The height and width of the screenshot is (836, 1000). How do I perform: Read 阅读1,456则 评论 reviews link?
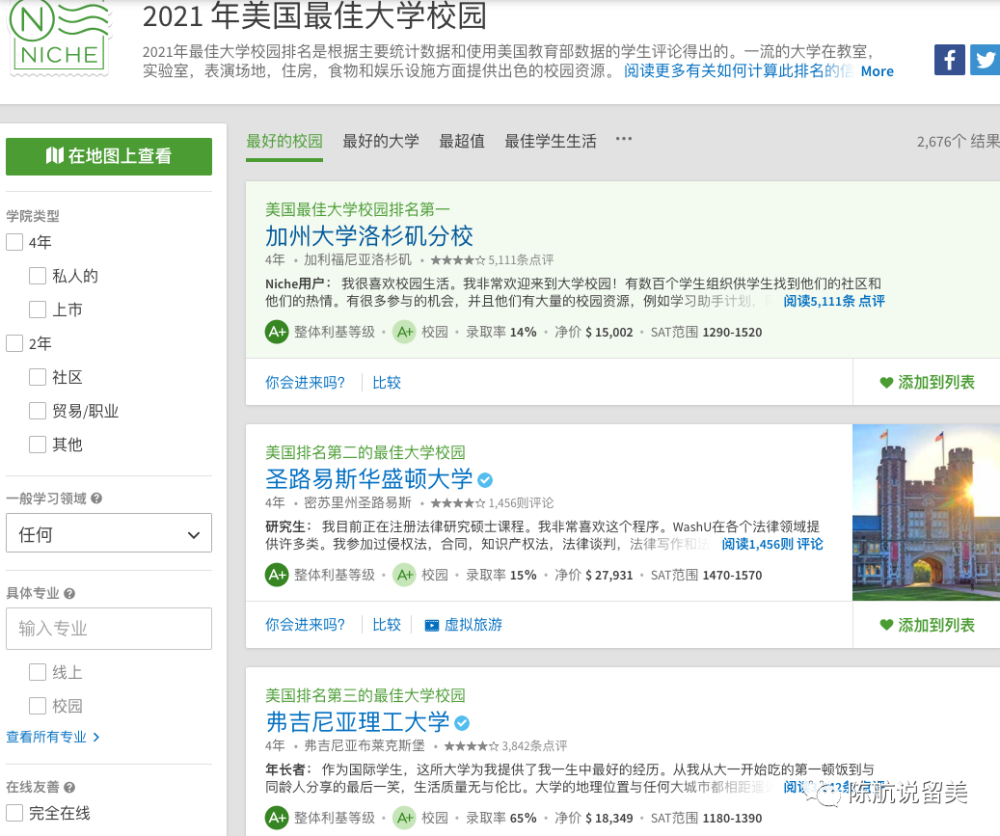pos(772,544)
